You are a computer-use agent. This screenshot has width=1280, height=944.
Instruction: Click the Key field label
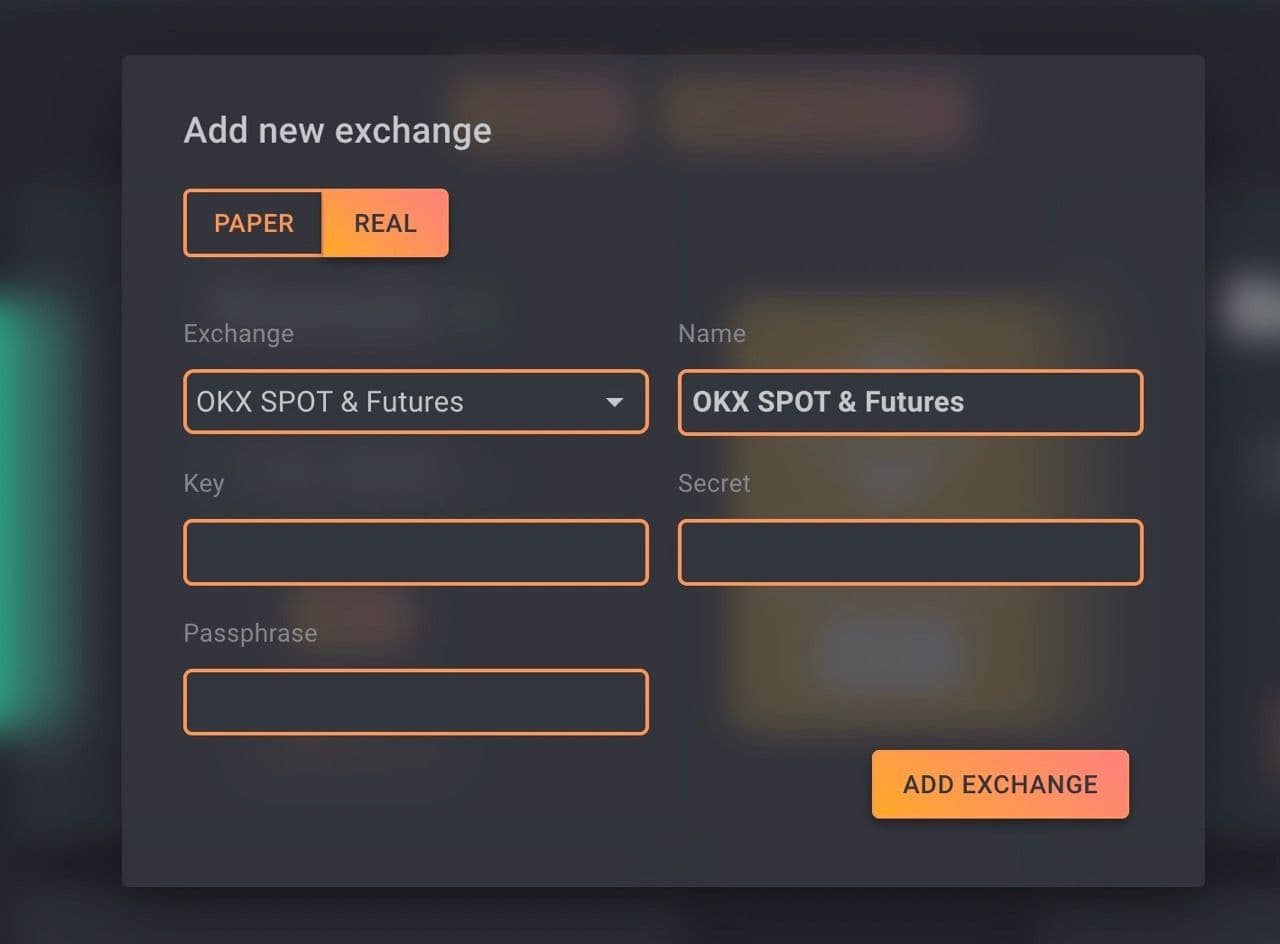[203, 483]
